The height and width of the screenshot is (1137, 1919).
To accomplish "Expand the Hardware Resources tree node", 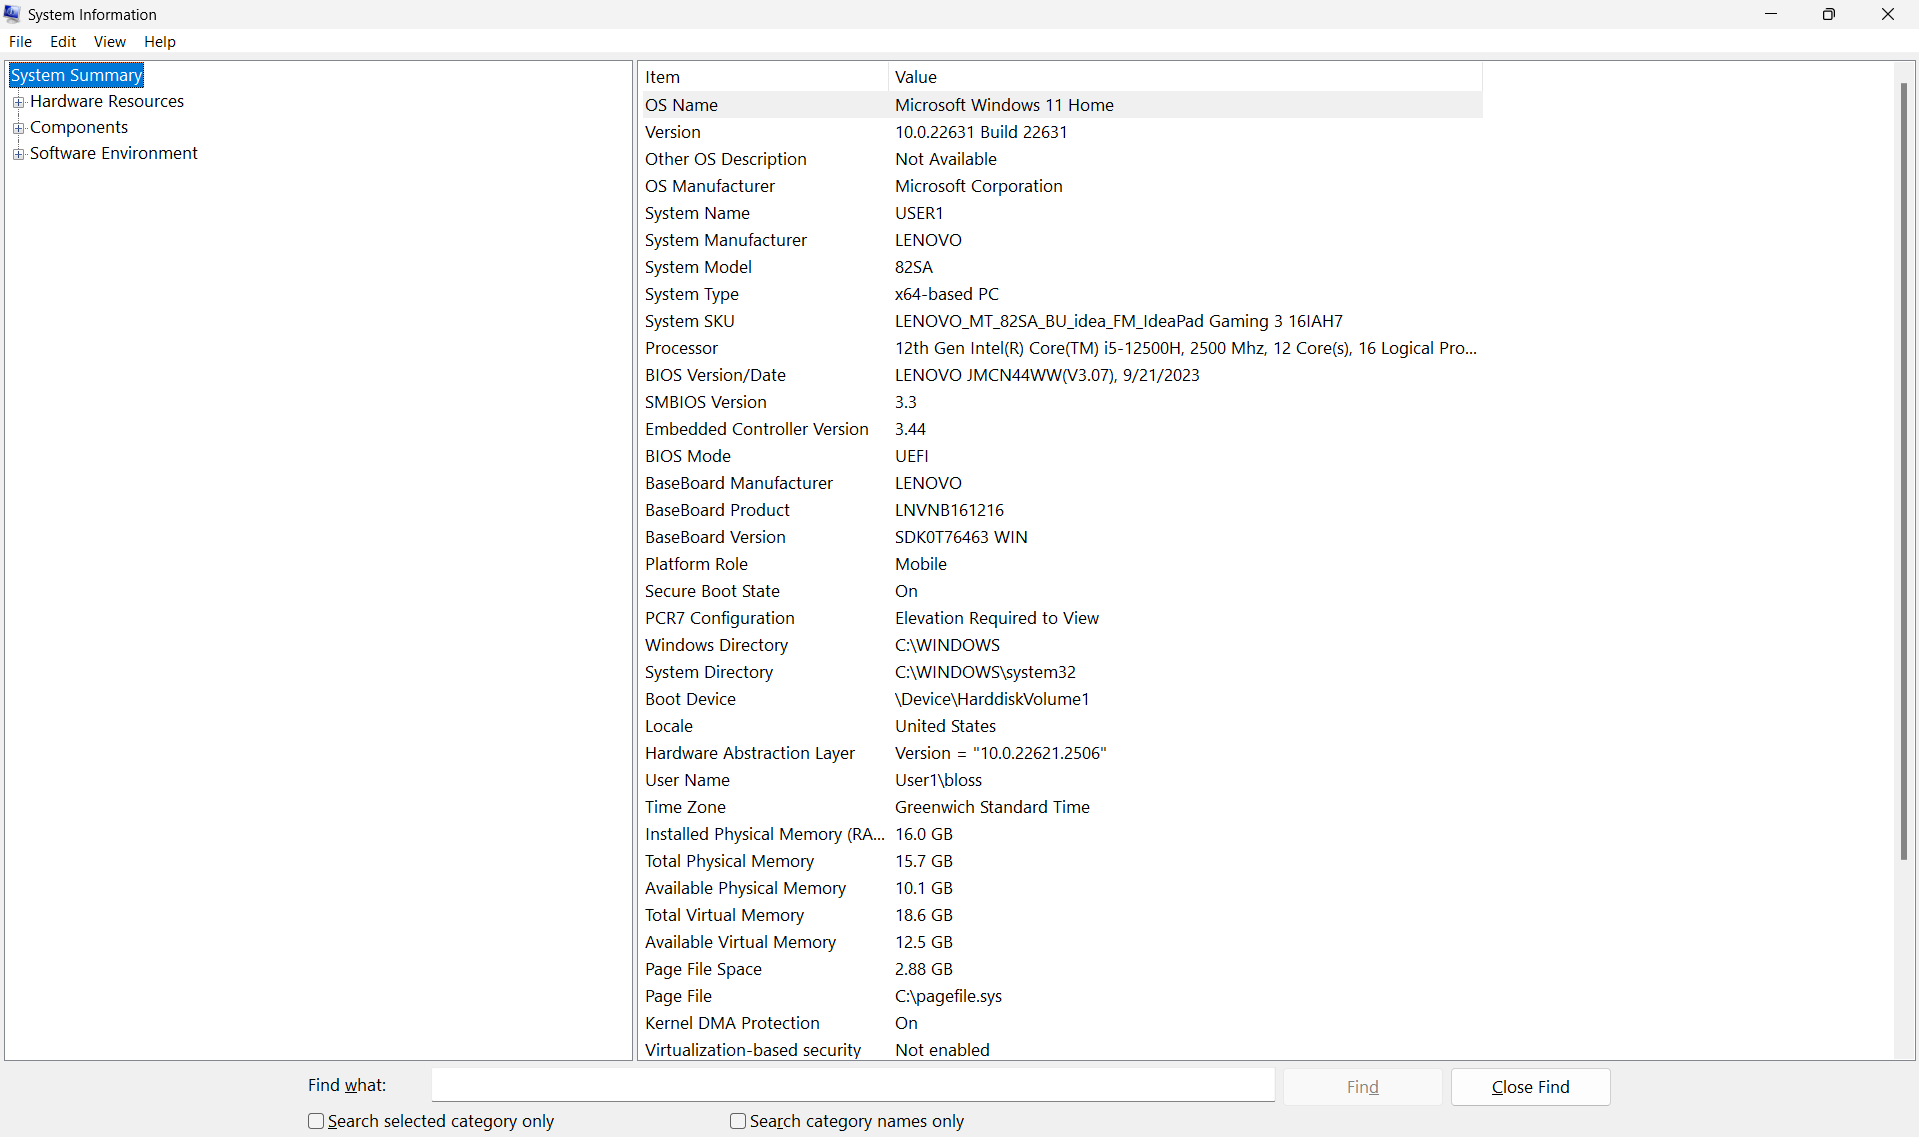I will click(x=19, y=101).
